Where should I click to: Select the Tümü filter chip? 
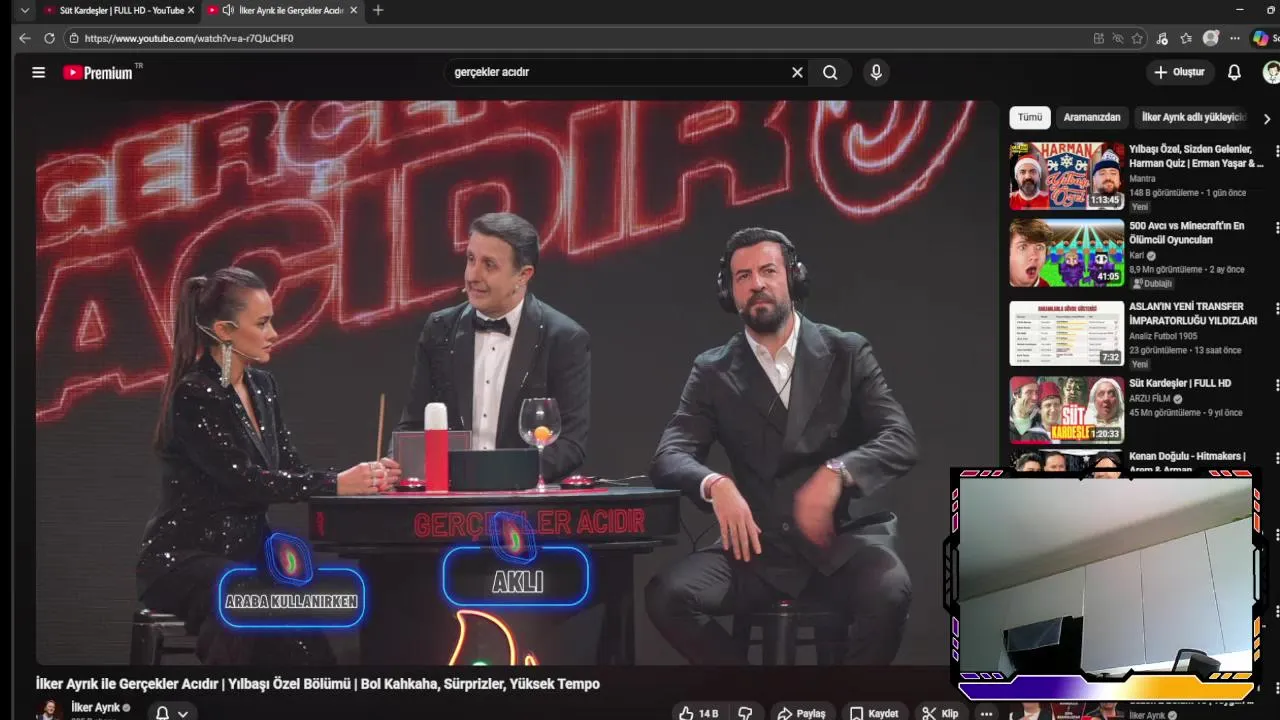point(1030,117)
